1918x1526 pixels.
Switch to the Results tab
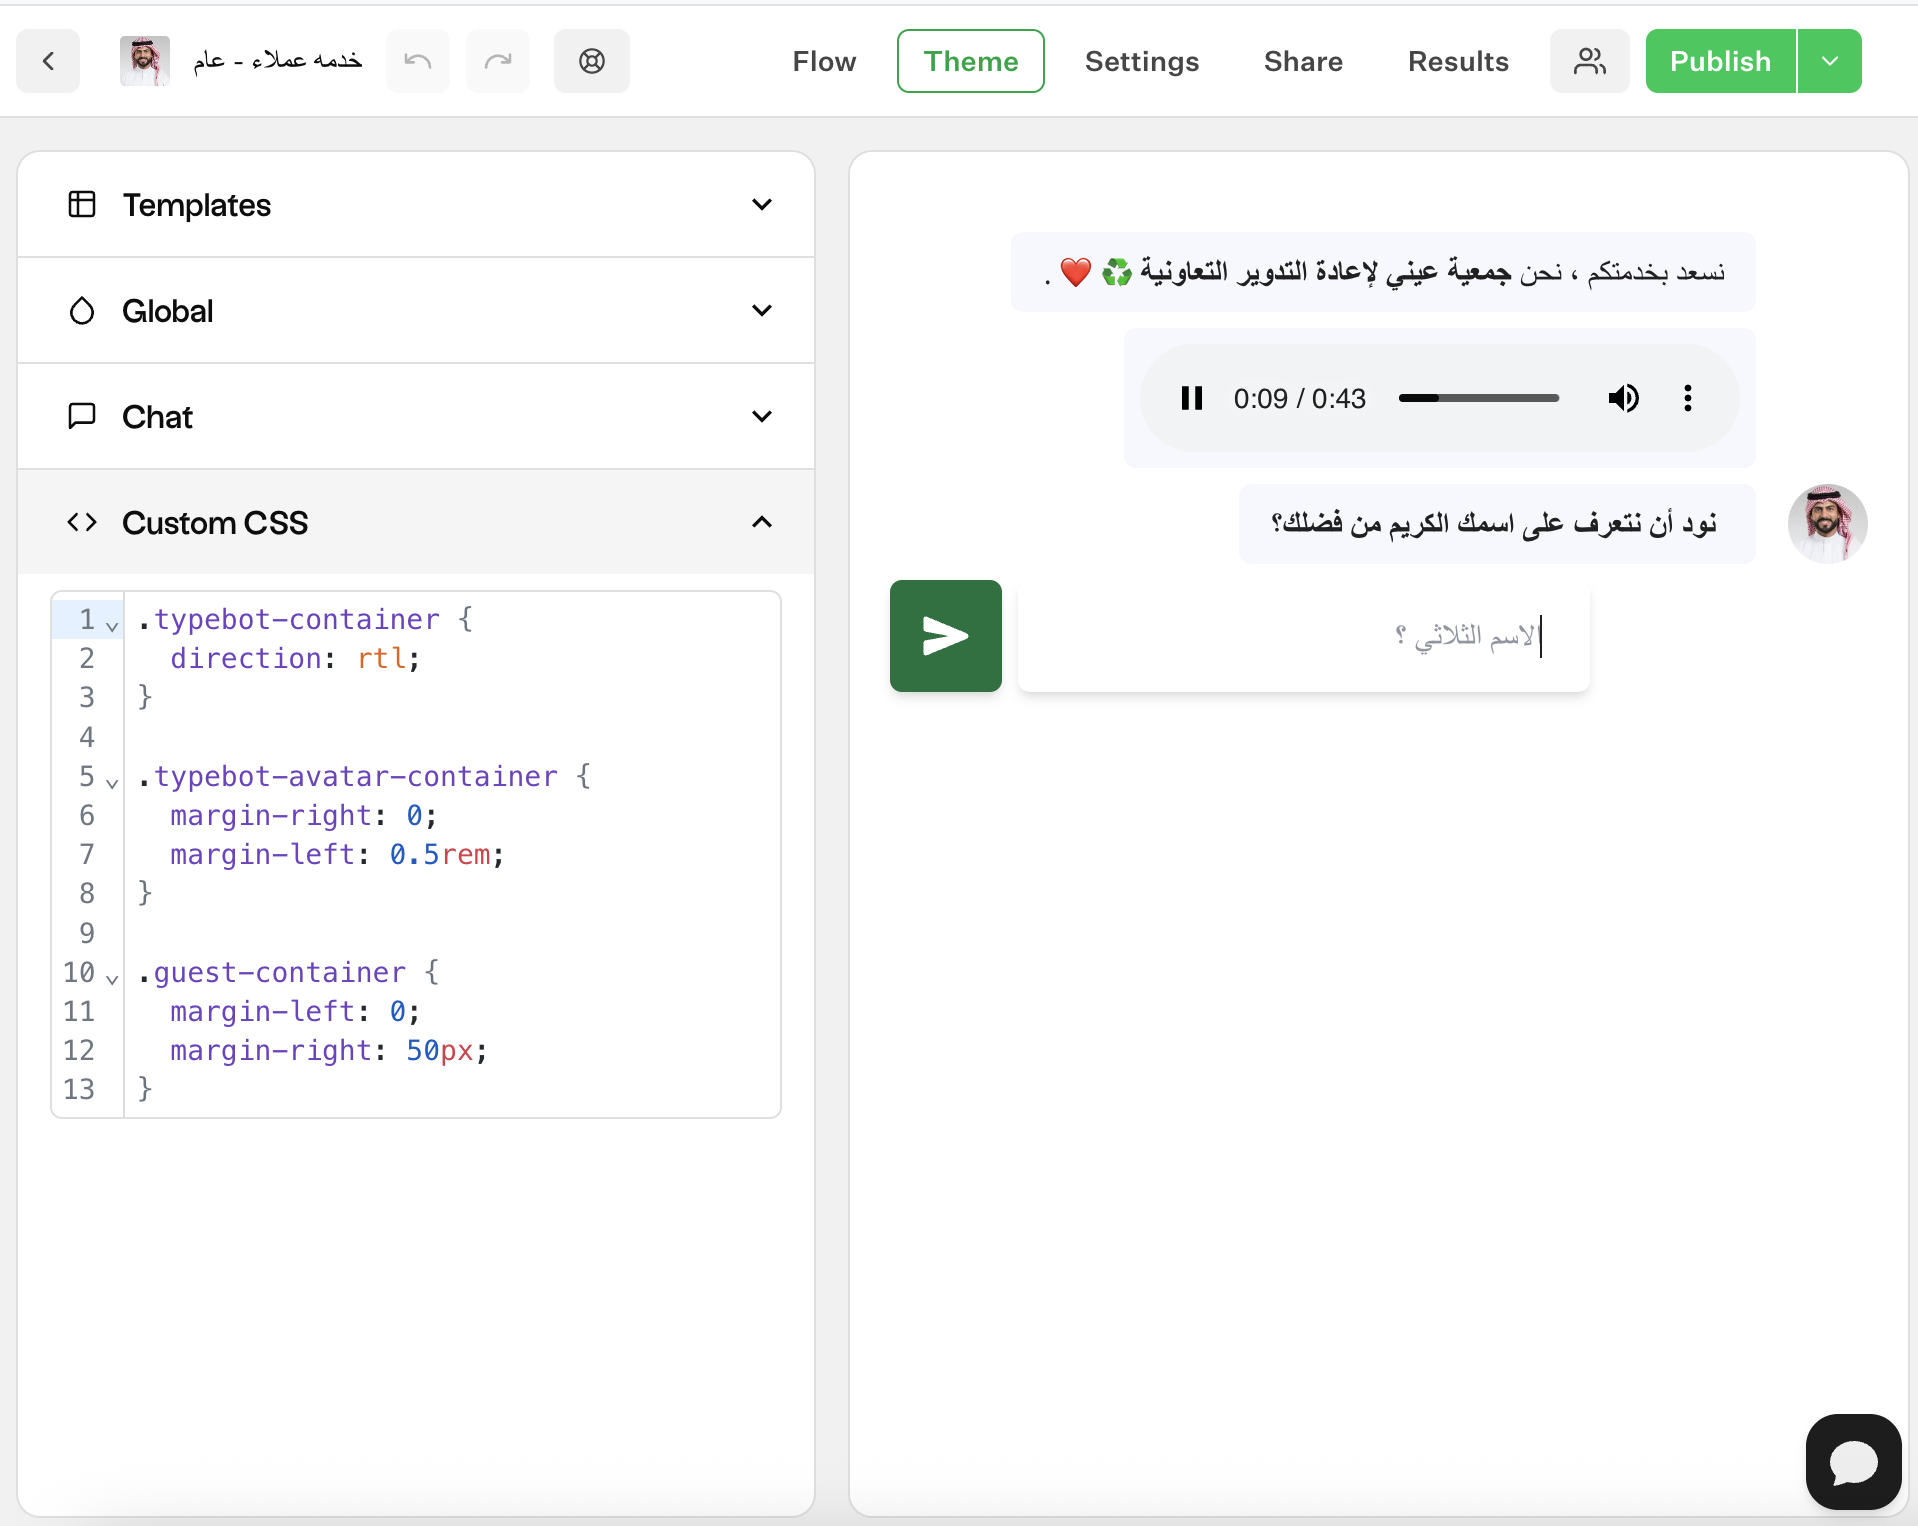point(1458,61)
